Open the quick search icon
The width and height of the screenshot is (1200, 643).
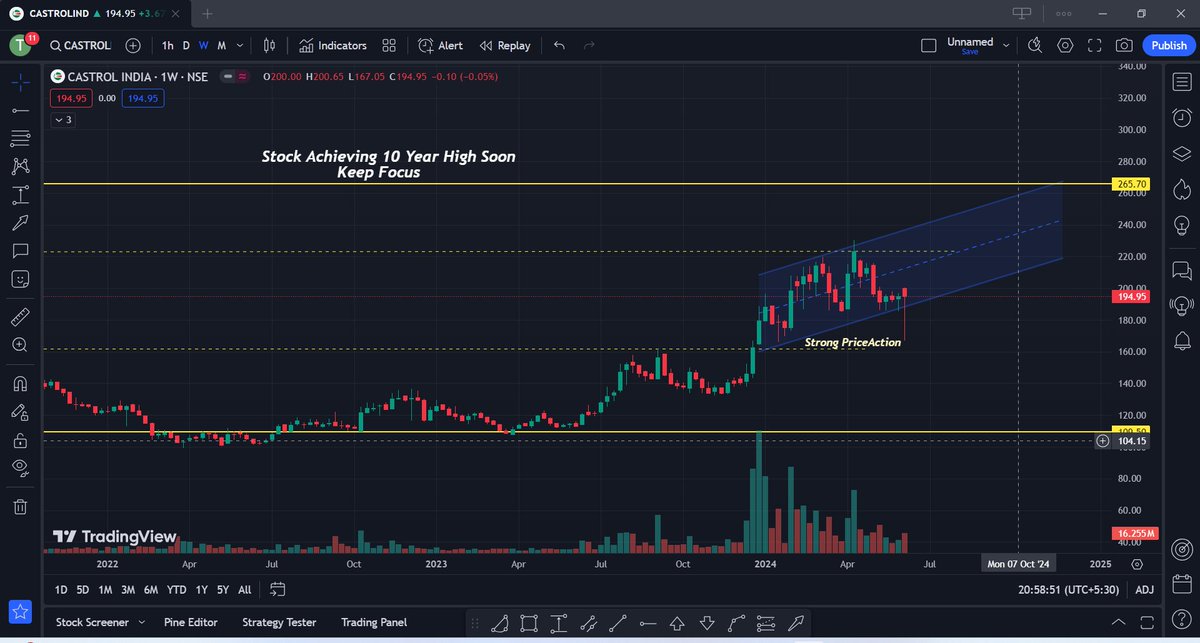tap(1035, 45)
